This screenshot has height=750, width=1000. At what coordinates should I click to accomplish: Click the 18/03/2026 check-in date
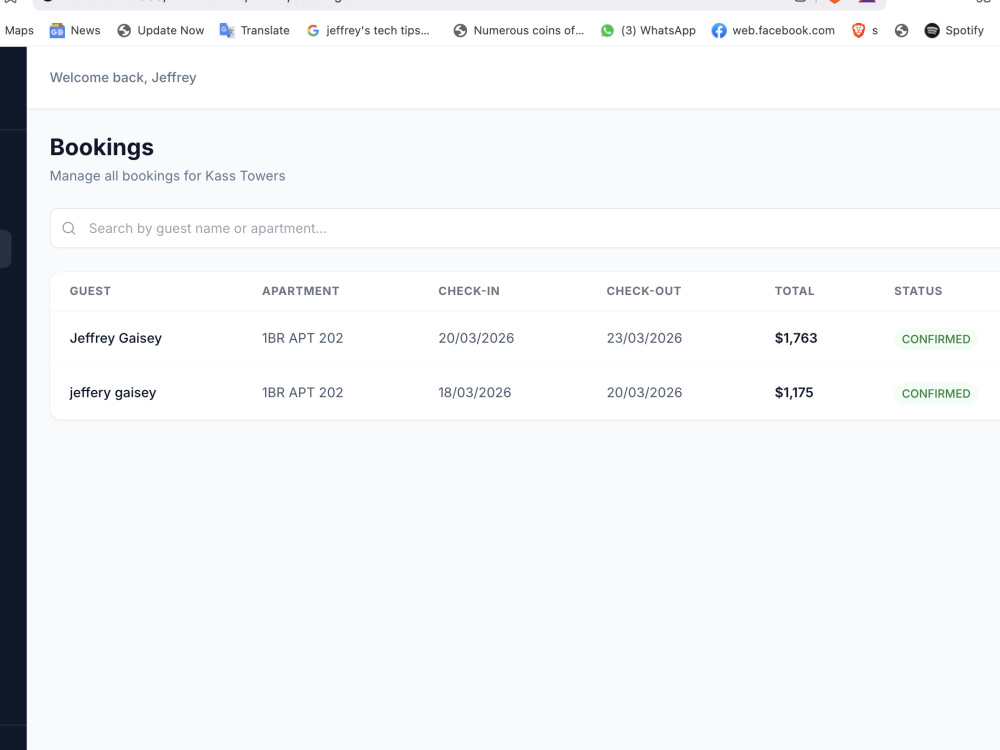pyautogui.click(x=474, y=393)
